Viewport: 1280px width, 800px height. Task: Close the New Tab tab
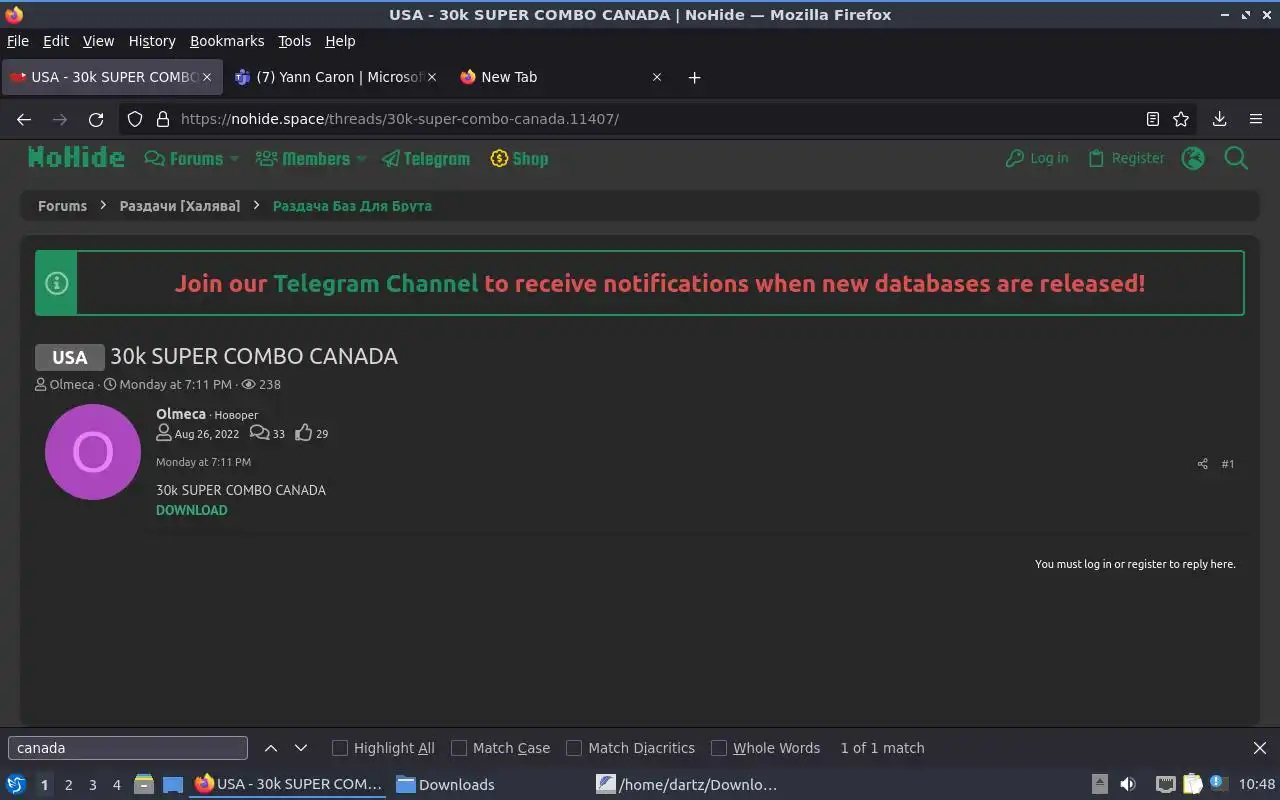(657, 77)
